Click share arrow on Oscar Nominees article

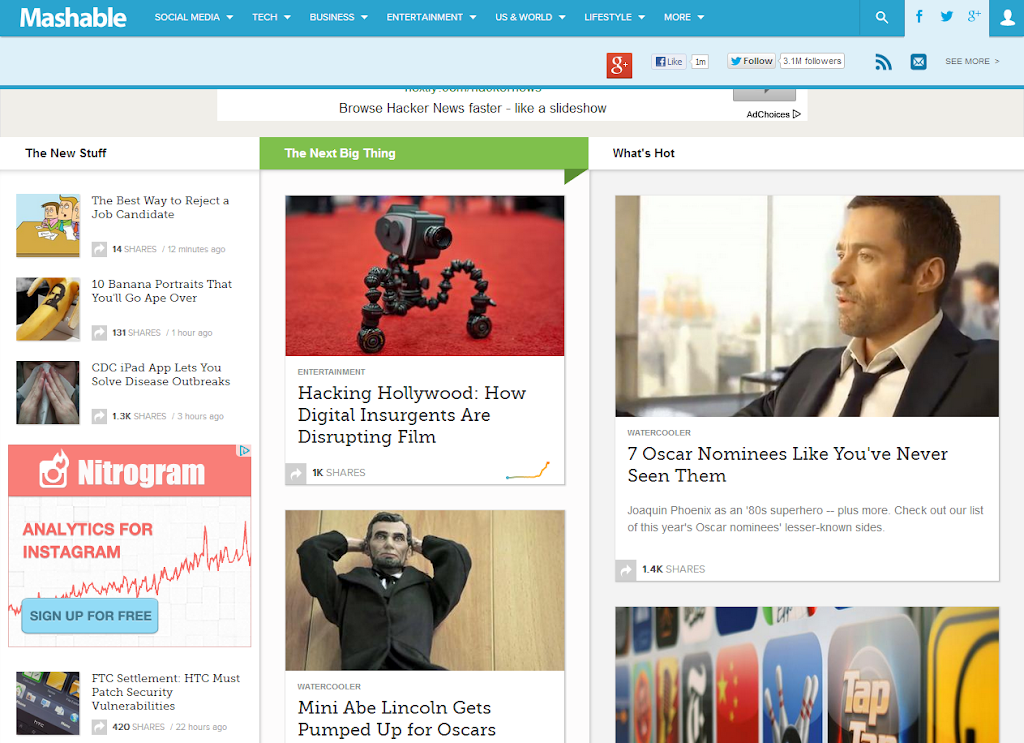tap(627, 570)
